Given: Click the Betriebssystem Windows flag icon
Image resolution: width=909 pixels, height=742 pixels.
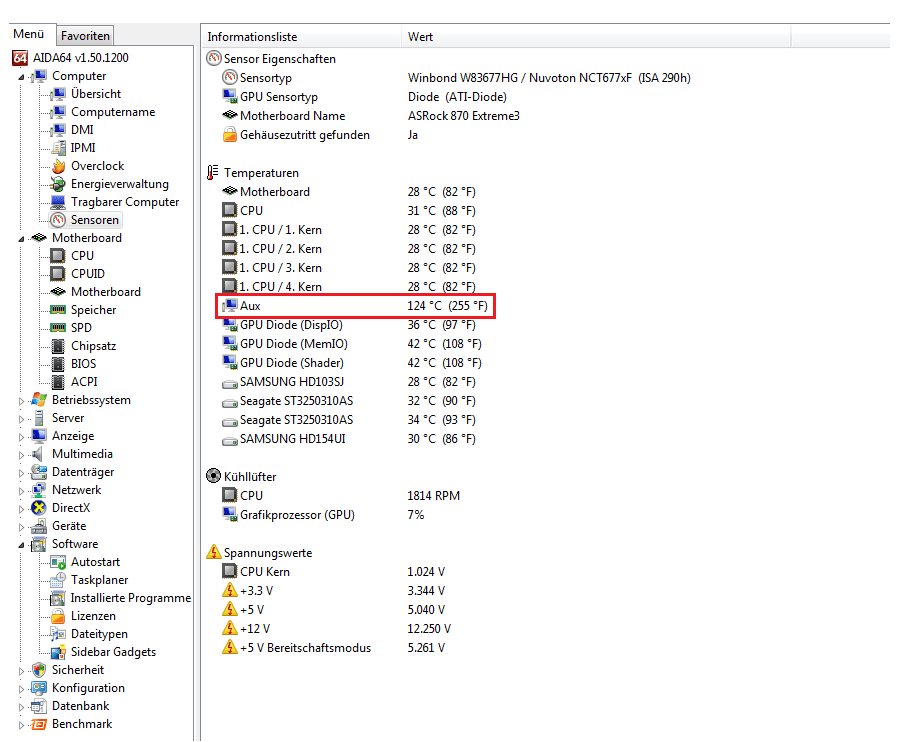Looking at the screenshot, I should point(39,400).
